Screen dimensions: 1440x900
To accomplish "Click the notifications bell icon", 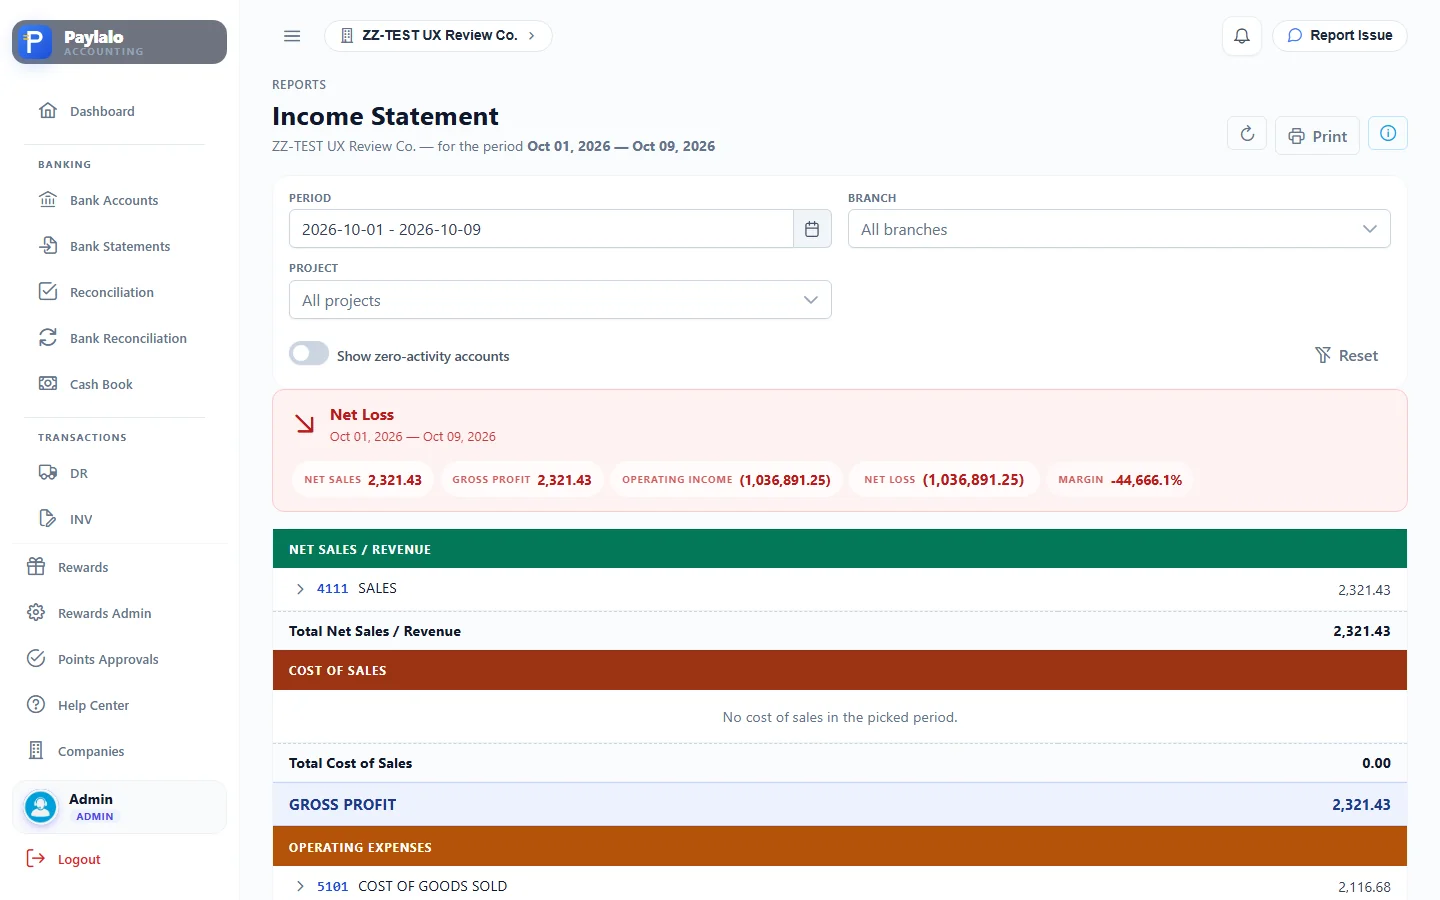I will [1241, 36].
